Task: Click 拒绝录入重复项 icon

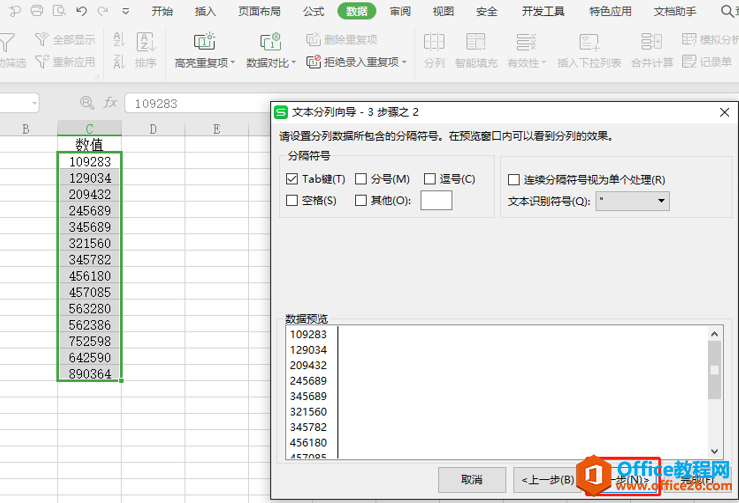Action: [313, 62]
